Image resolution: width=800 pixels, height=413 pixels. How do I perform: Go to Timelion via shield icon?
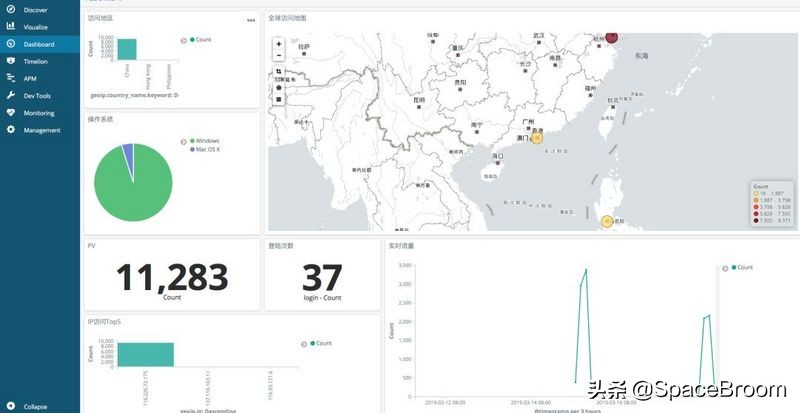click(x=11, y=61)
